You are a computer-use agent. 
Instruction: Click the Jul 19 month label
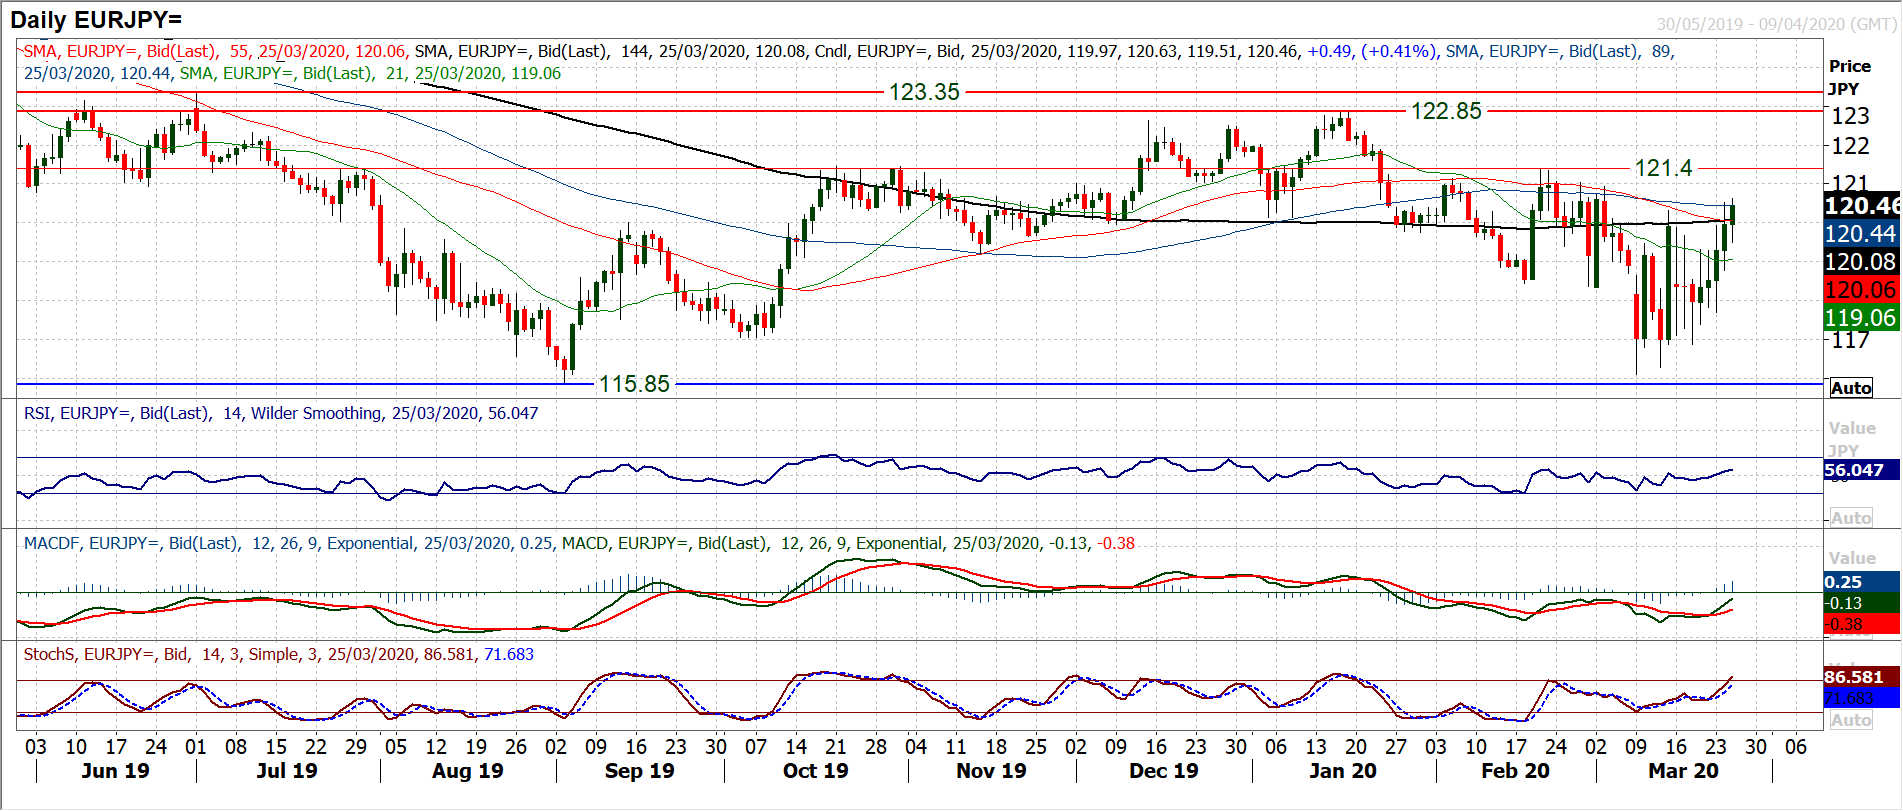tap(287, 771)
